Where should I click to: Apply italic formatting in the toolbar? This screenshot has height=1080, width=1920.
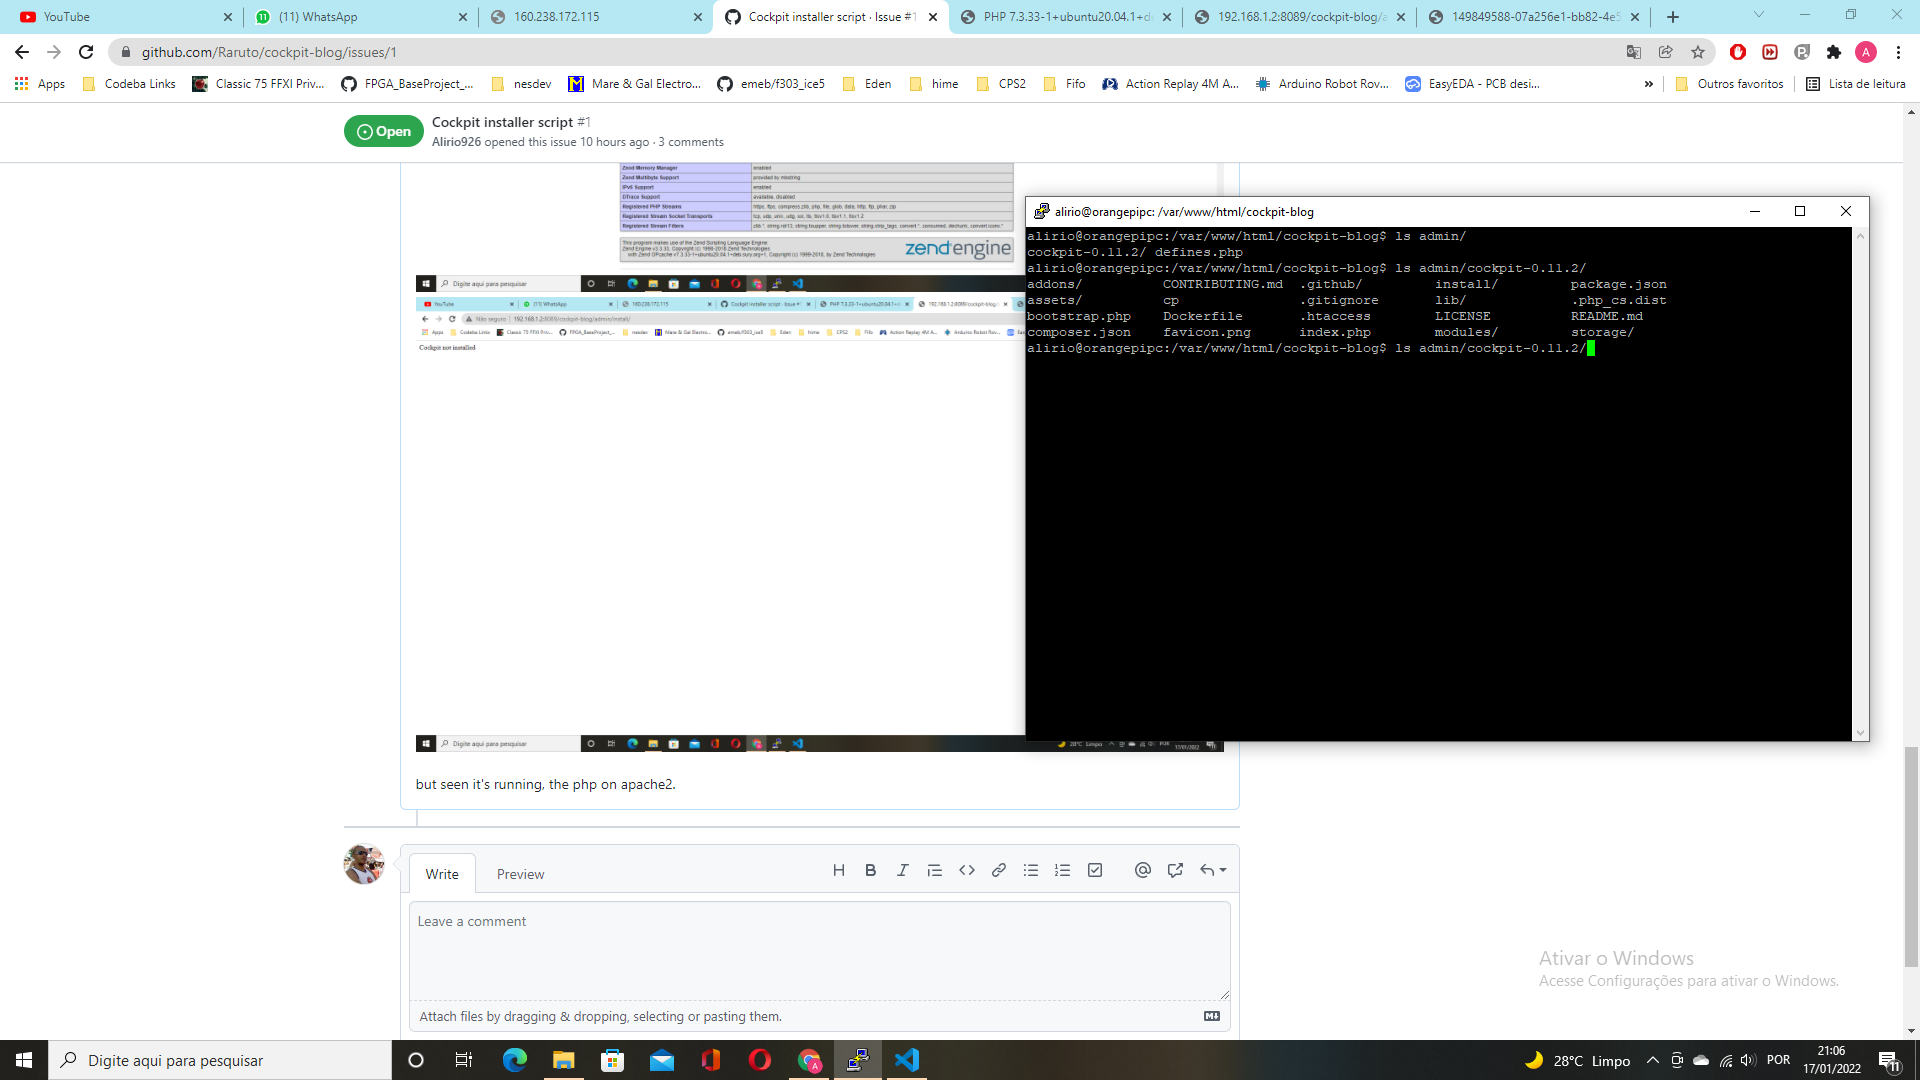click(903, 870)
